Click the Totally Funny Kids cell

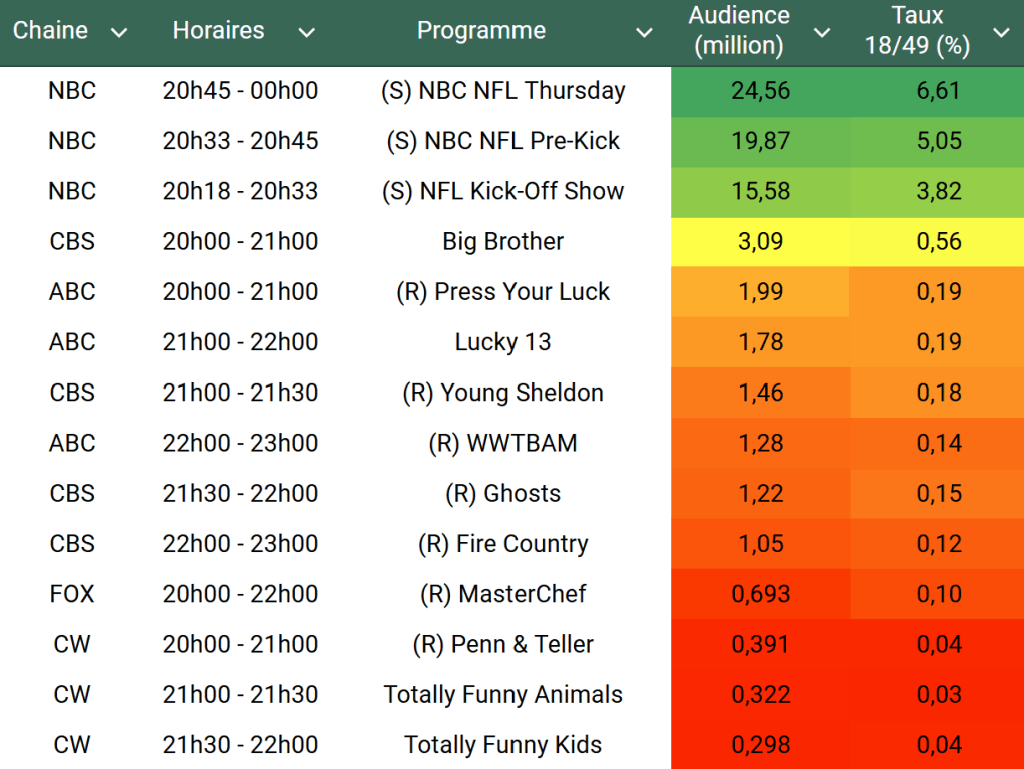pos(503,745)
